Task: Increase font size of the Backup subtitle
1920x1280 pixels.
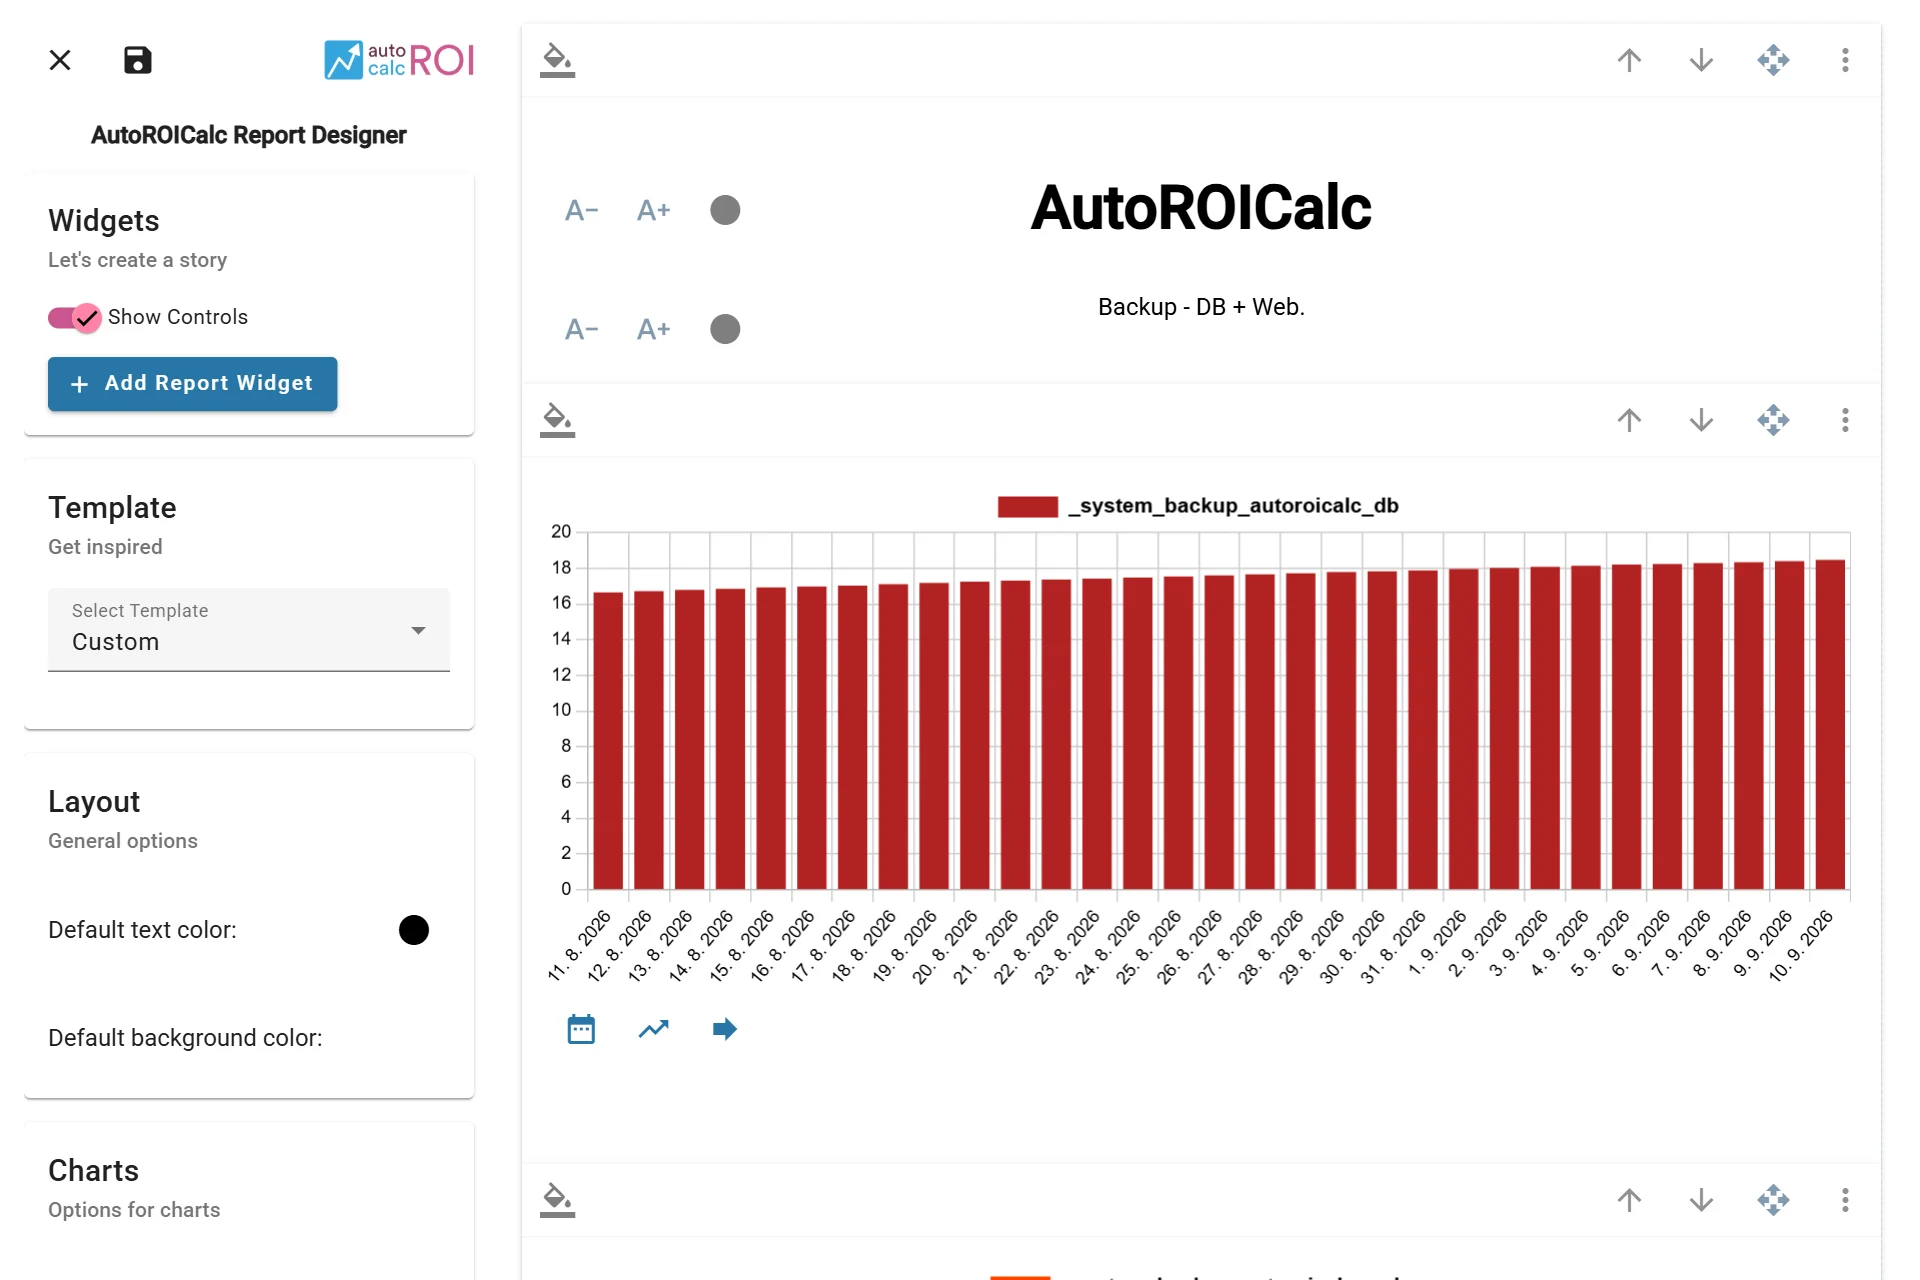Action: pyautogui.click(x=654, y=329)
